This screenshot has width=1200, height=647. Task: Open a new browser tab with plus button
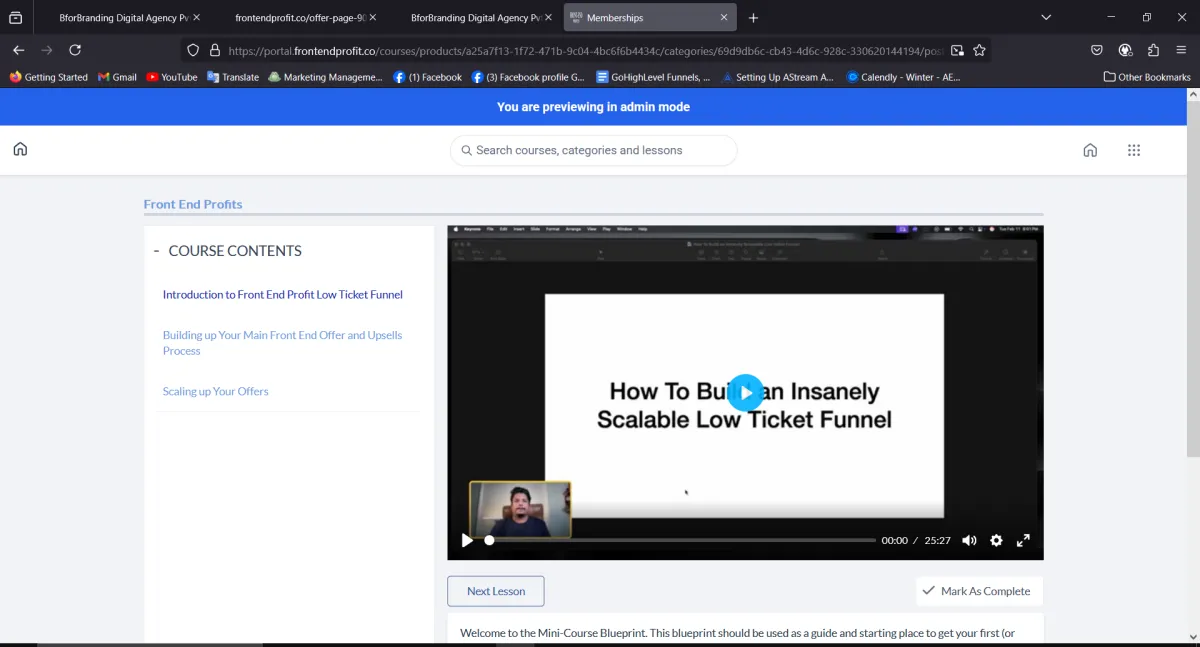(753, 18)
